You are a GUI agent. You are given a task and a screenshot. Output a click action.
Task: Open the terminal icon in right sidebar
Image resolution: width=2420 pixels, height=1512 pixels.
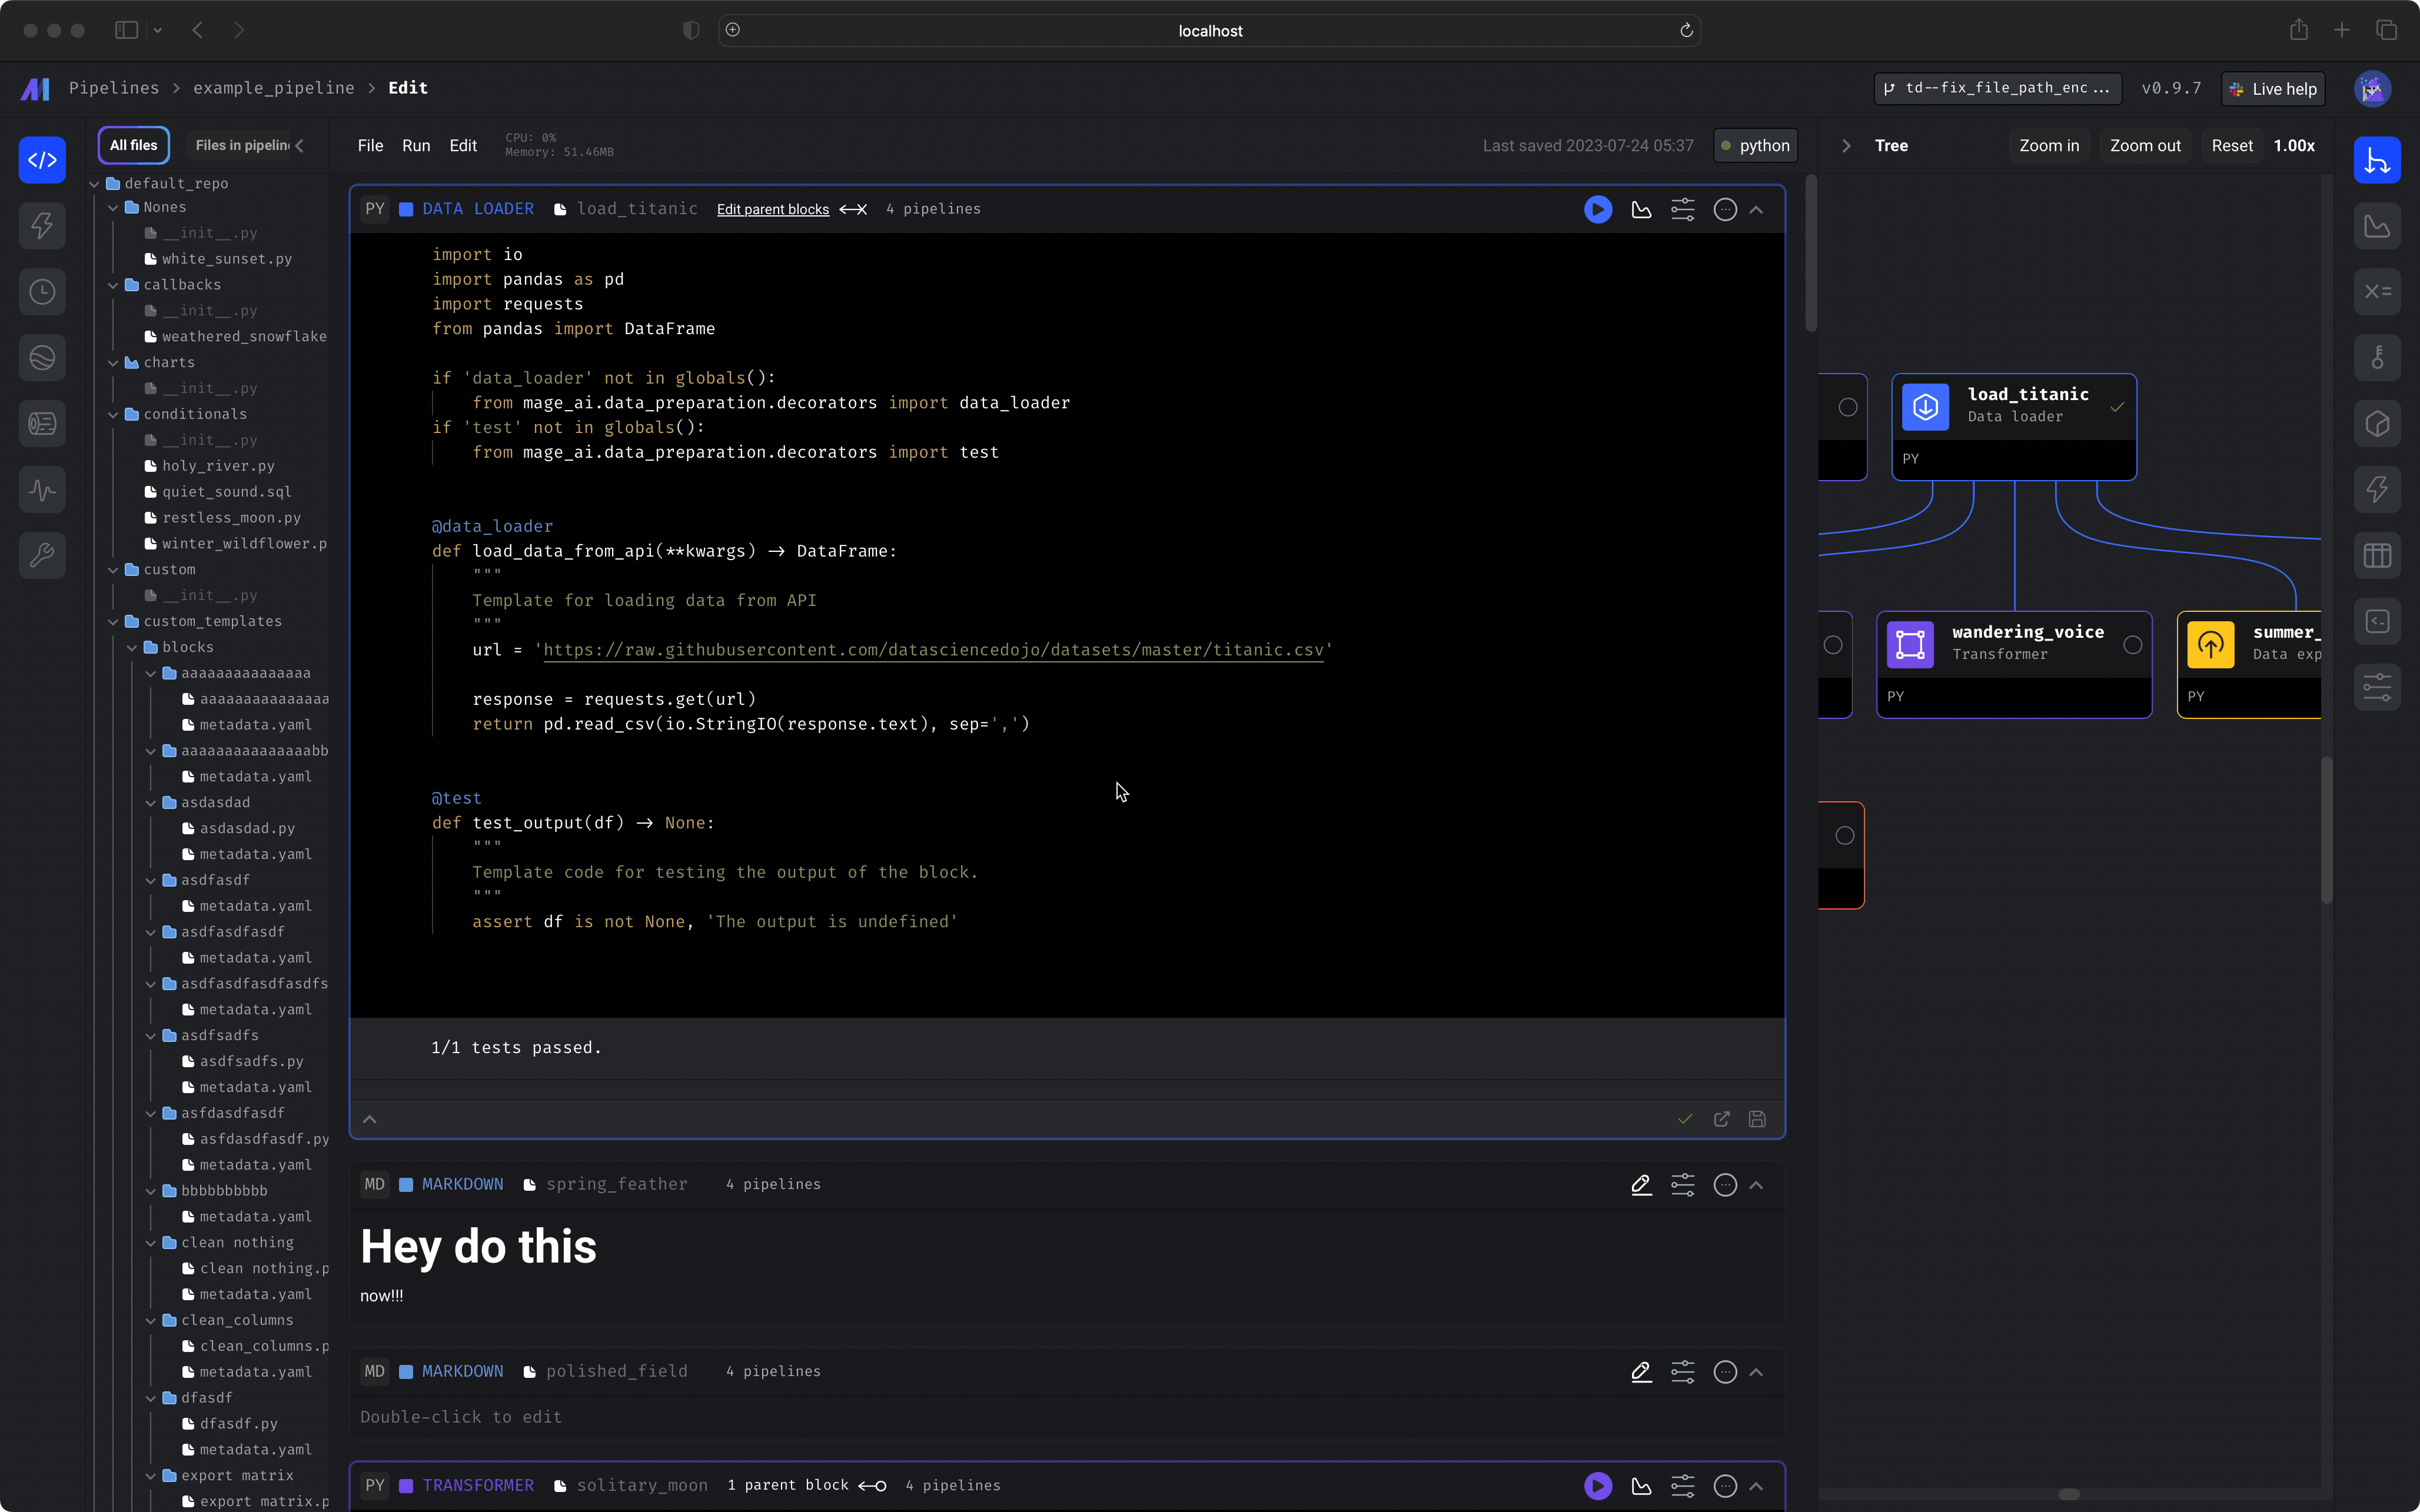tap(2377, 621)
